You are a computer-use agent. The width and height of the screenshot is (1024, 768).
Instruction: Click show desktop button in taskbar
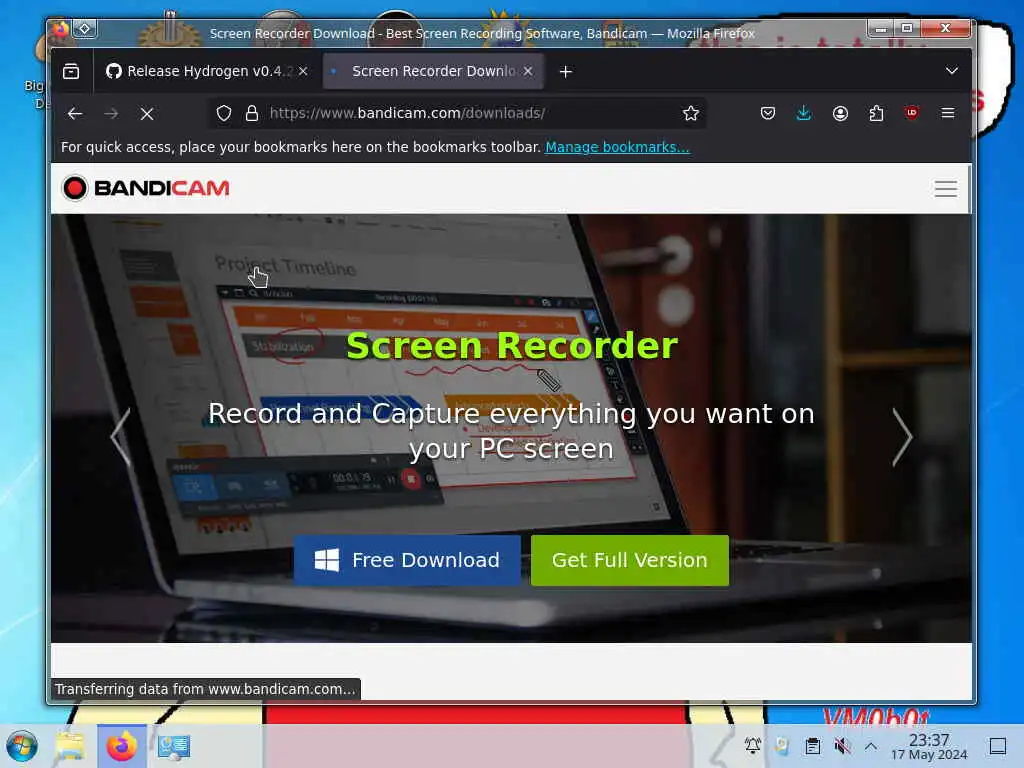tap(998, 746)
